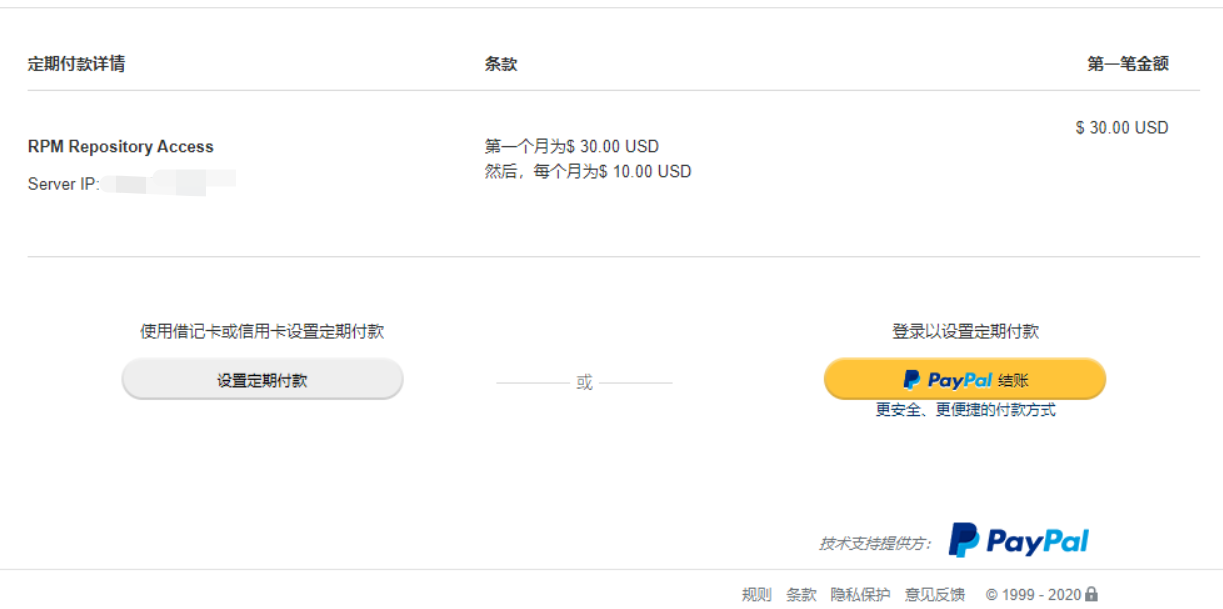Click the 第一笔金额 column header
The height and width of the screenshot is (609, 1223).
1128,64
